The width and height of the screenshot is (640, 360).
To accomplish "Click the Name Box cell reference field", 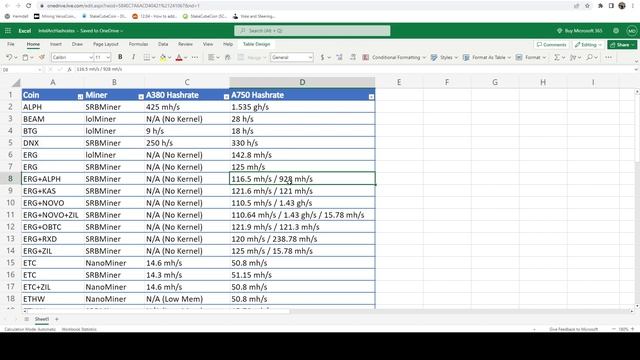I will (21, 69).
